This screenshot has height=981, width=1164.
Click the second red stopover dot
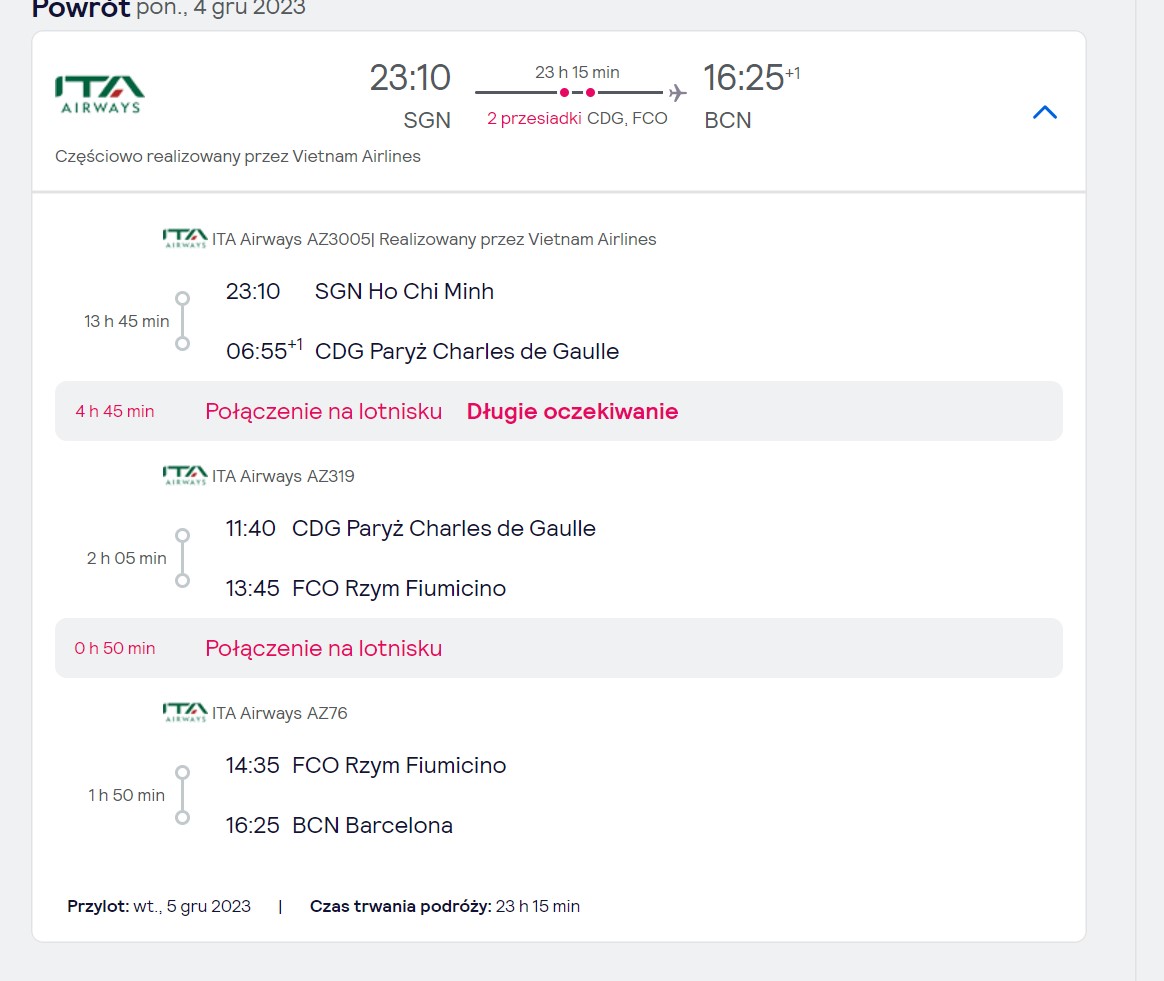coord(590,93)
